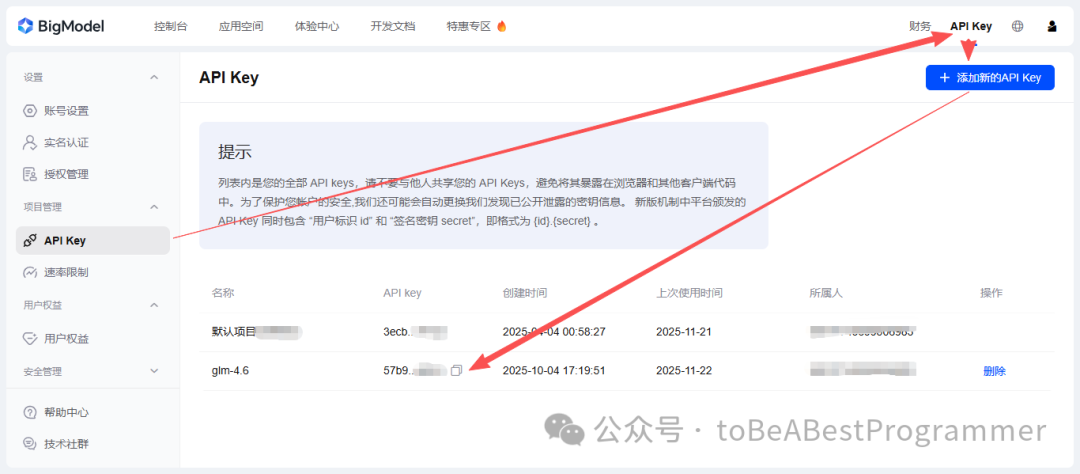This screenshot has height=474, width=1080.
Task: Click 添加新的API Key button
Action: click(x=990, y=78)
